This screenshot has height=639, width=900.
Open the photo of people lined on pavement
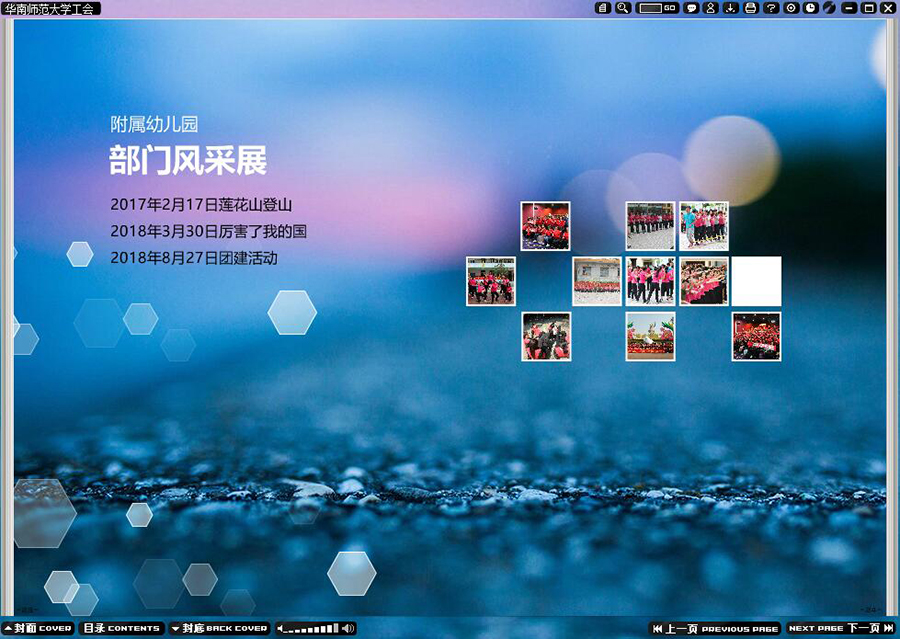(x=650, y=226)
